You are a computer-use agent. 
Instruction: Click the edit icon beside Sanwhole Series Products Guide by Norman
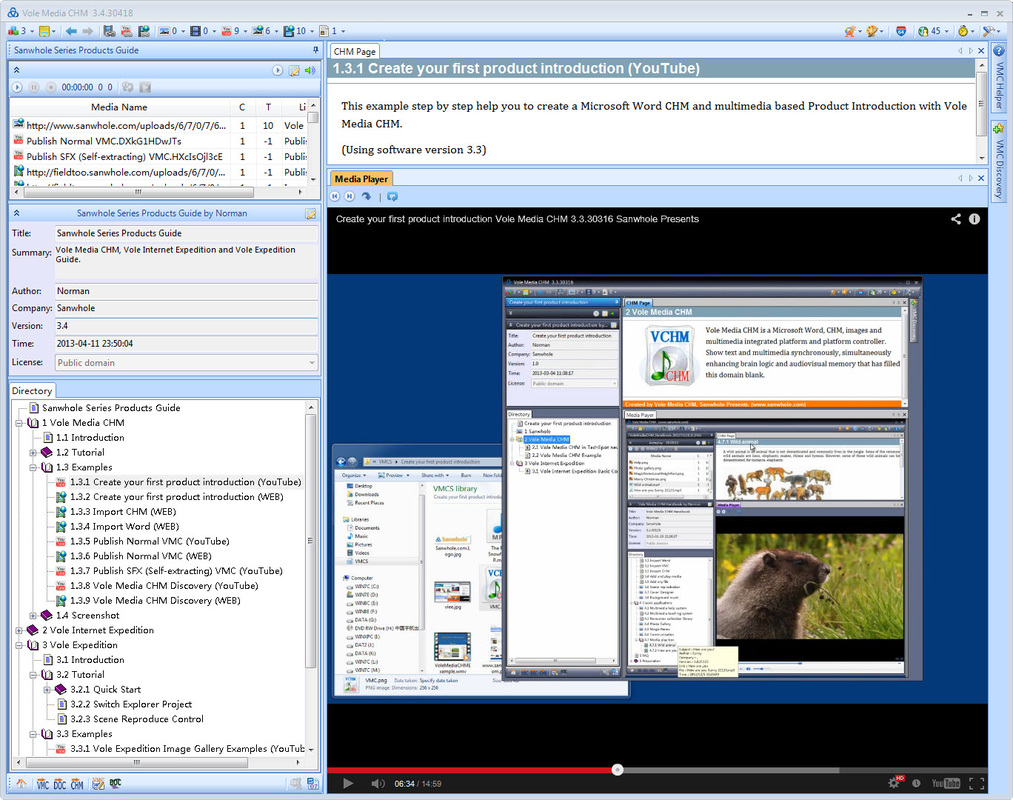(311, 213)
